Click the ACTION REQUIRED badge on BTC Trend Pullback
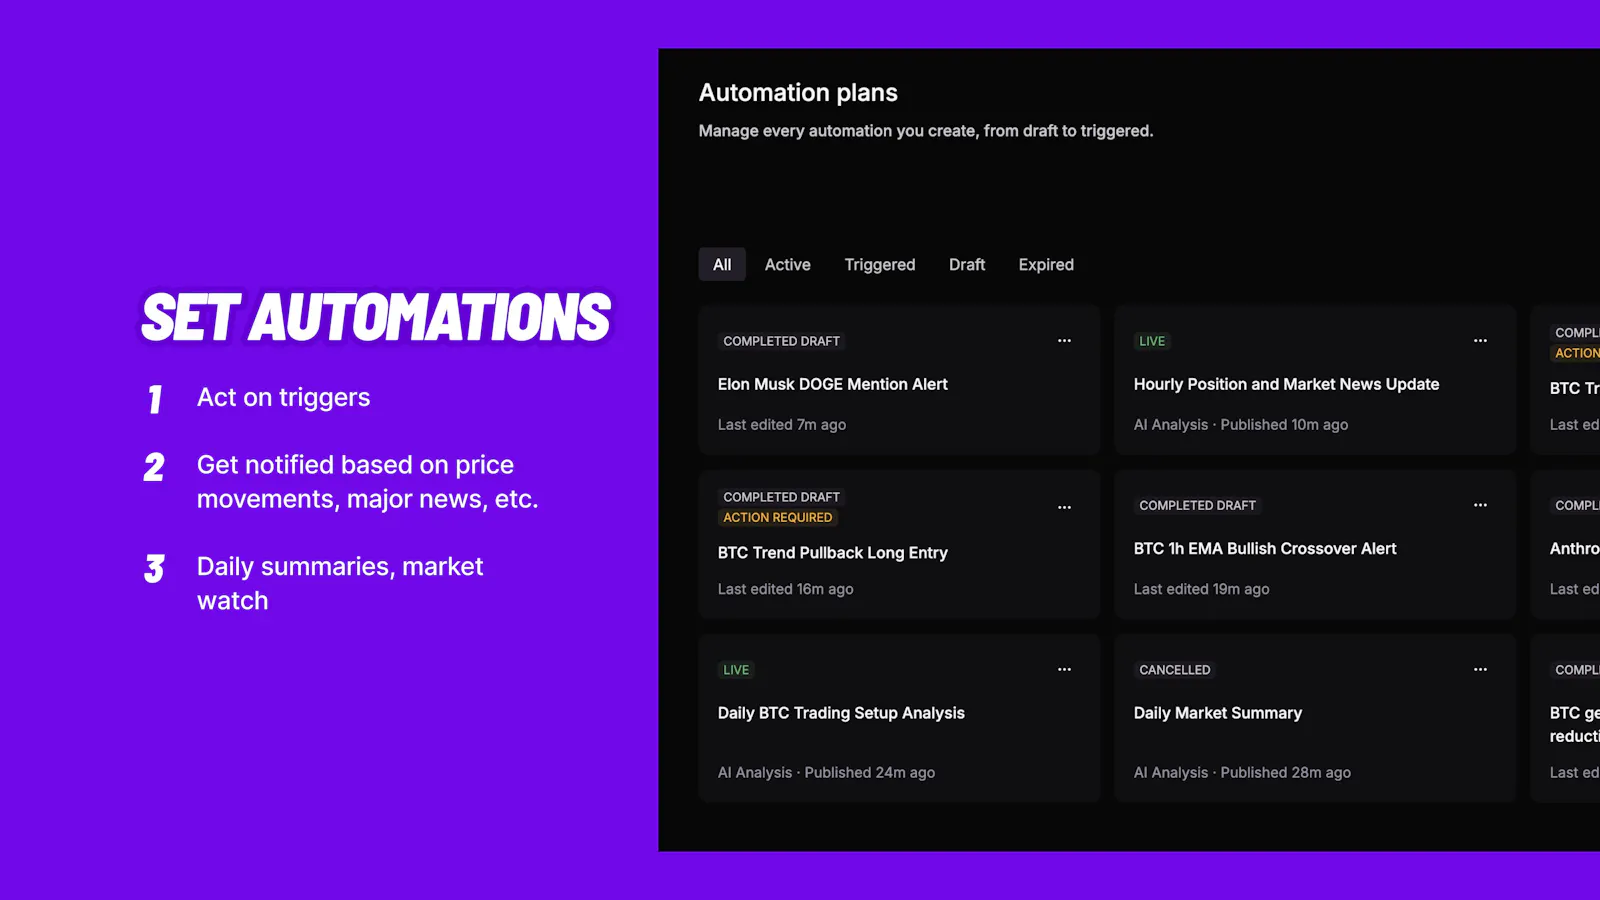1600x900 pixels. pyautogui.click(x=778, y=517)
